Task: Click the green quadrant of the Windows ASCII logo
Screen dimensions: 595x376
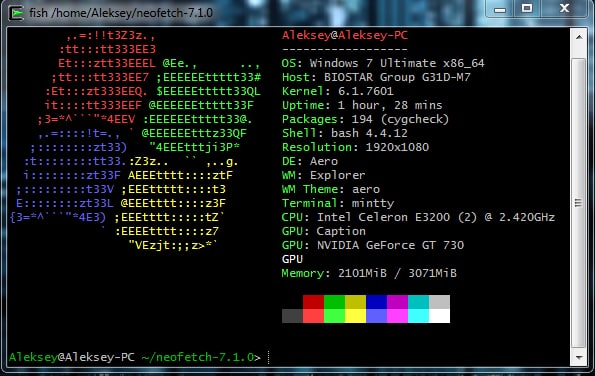Action: tap(201, 105)
